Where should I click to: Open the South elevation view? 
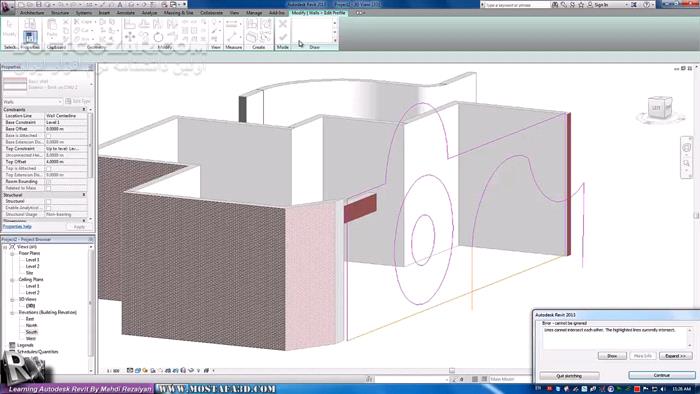tap(32, 332)
